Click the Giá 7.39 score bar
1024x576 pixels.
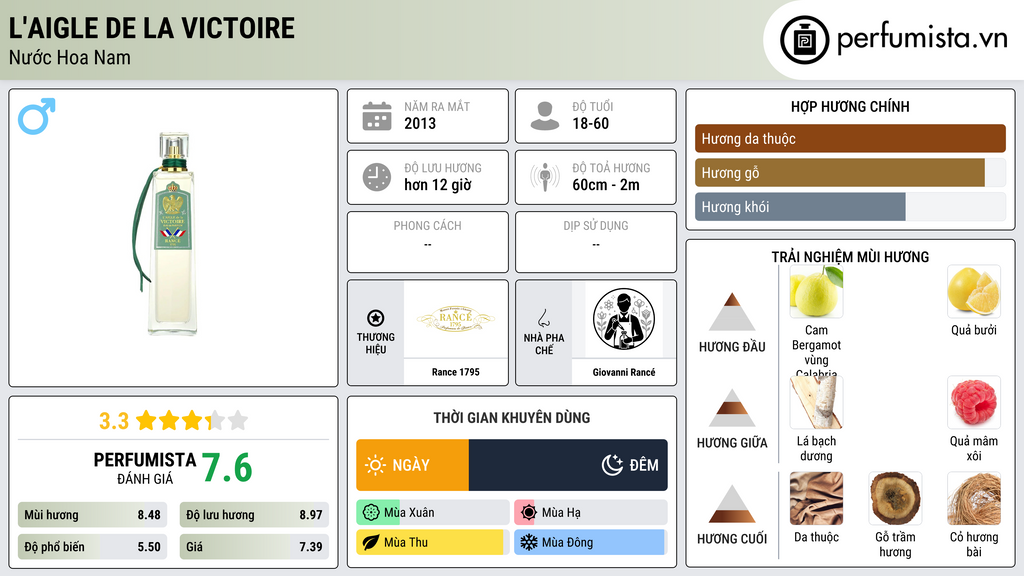pos(254,547)
